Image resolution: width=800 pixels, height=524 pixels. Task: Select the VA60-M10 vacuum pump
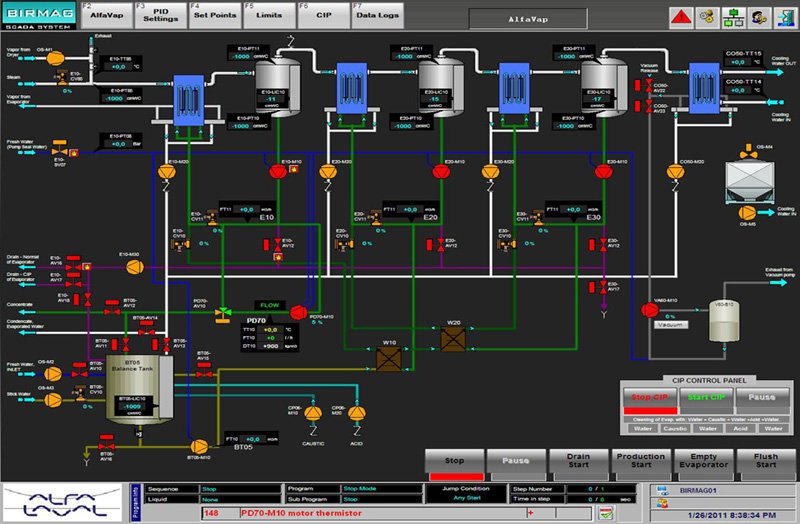pyautogui.click(x=649, y=310)
